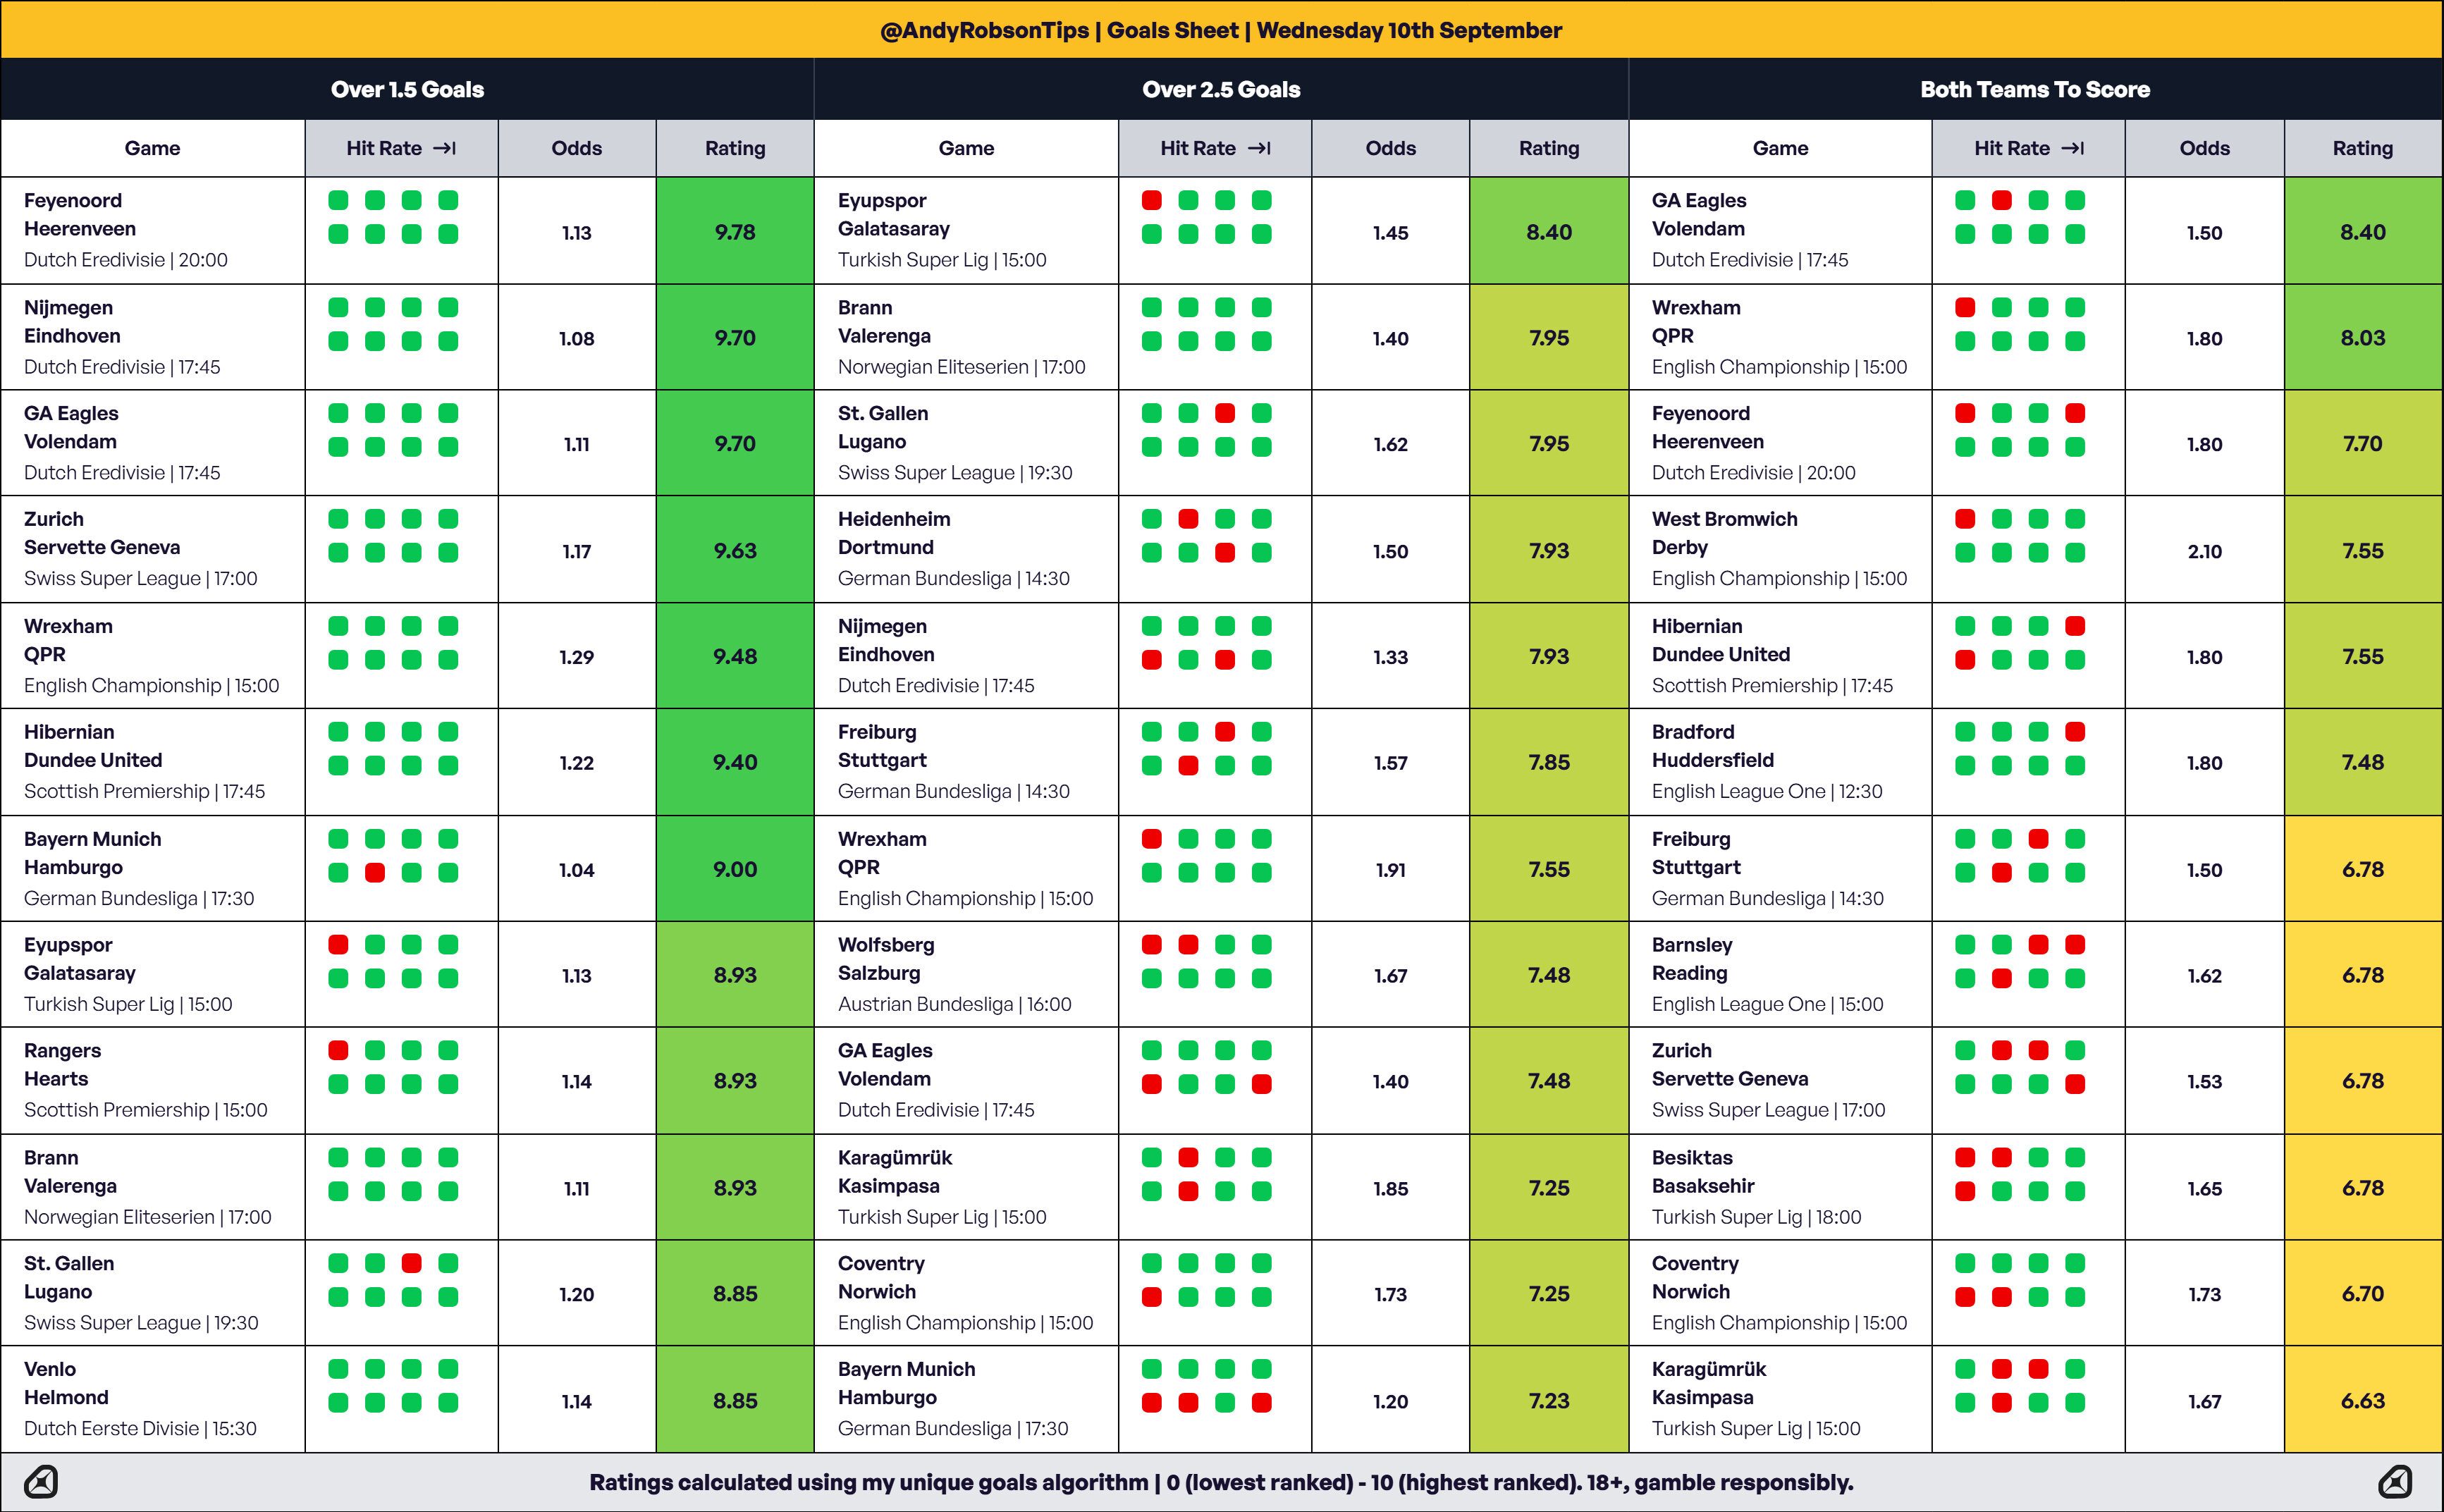Click Zurich Servette Geneva in the Over 1.5 Goals list
This screenshot has height=1512, width=2444.
[x=152, y=549]
